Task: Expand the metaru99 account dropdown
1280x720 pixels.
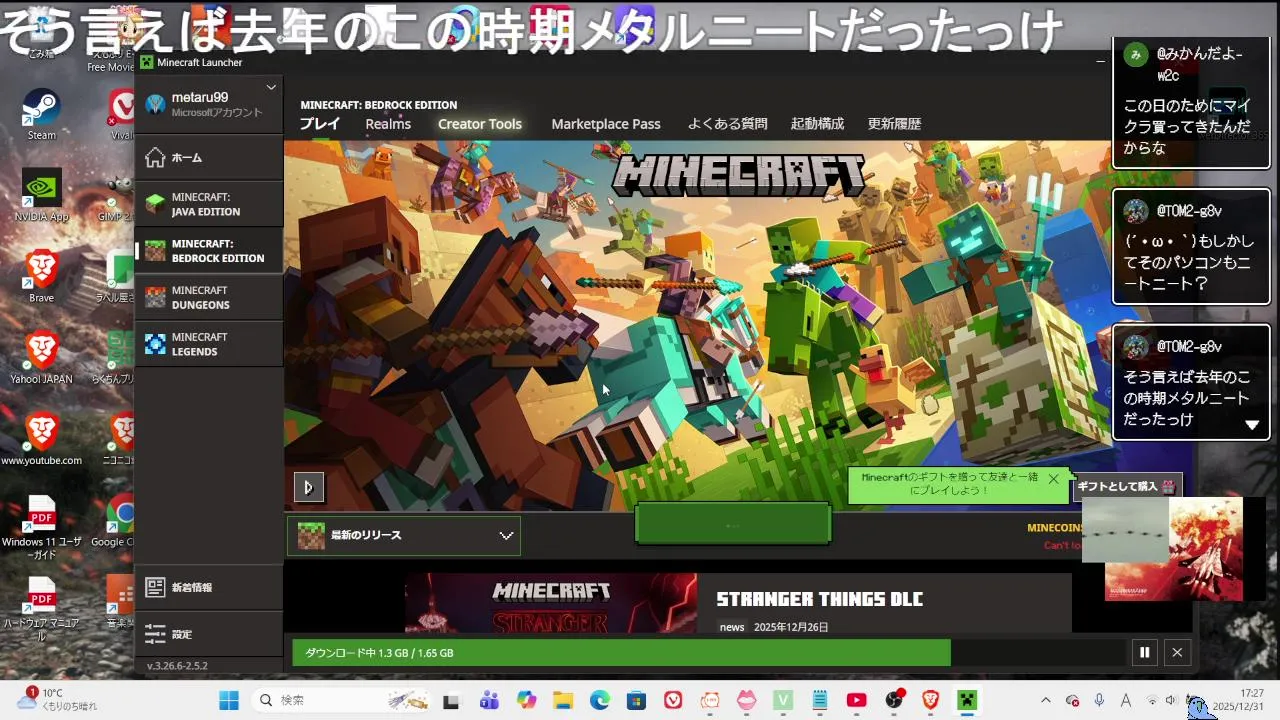Action: (x=270, y=88)
